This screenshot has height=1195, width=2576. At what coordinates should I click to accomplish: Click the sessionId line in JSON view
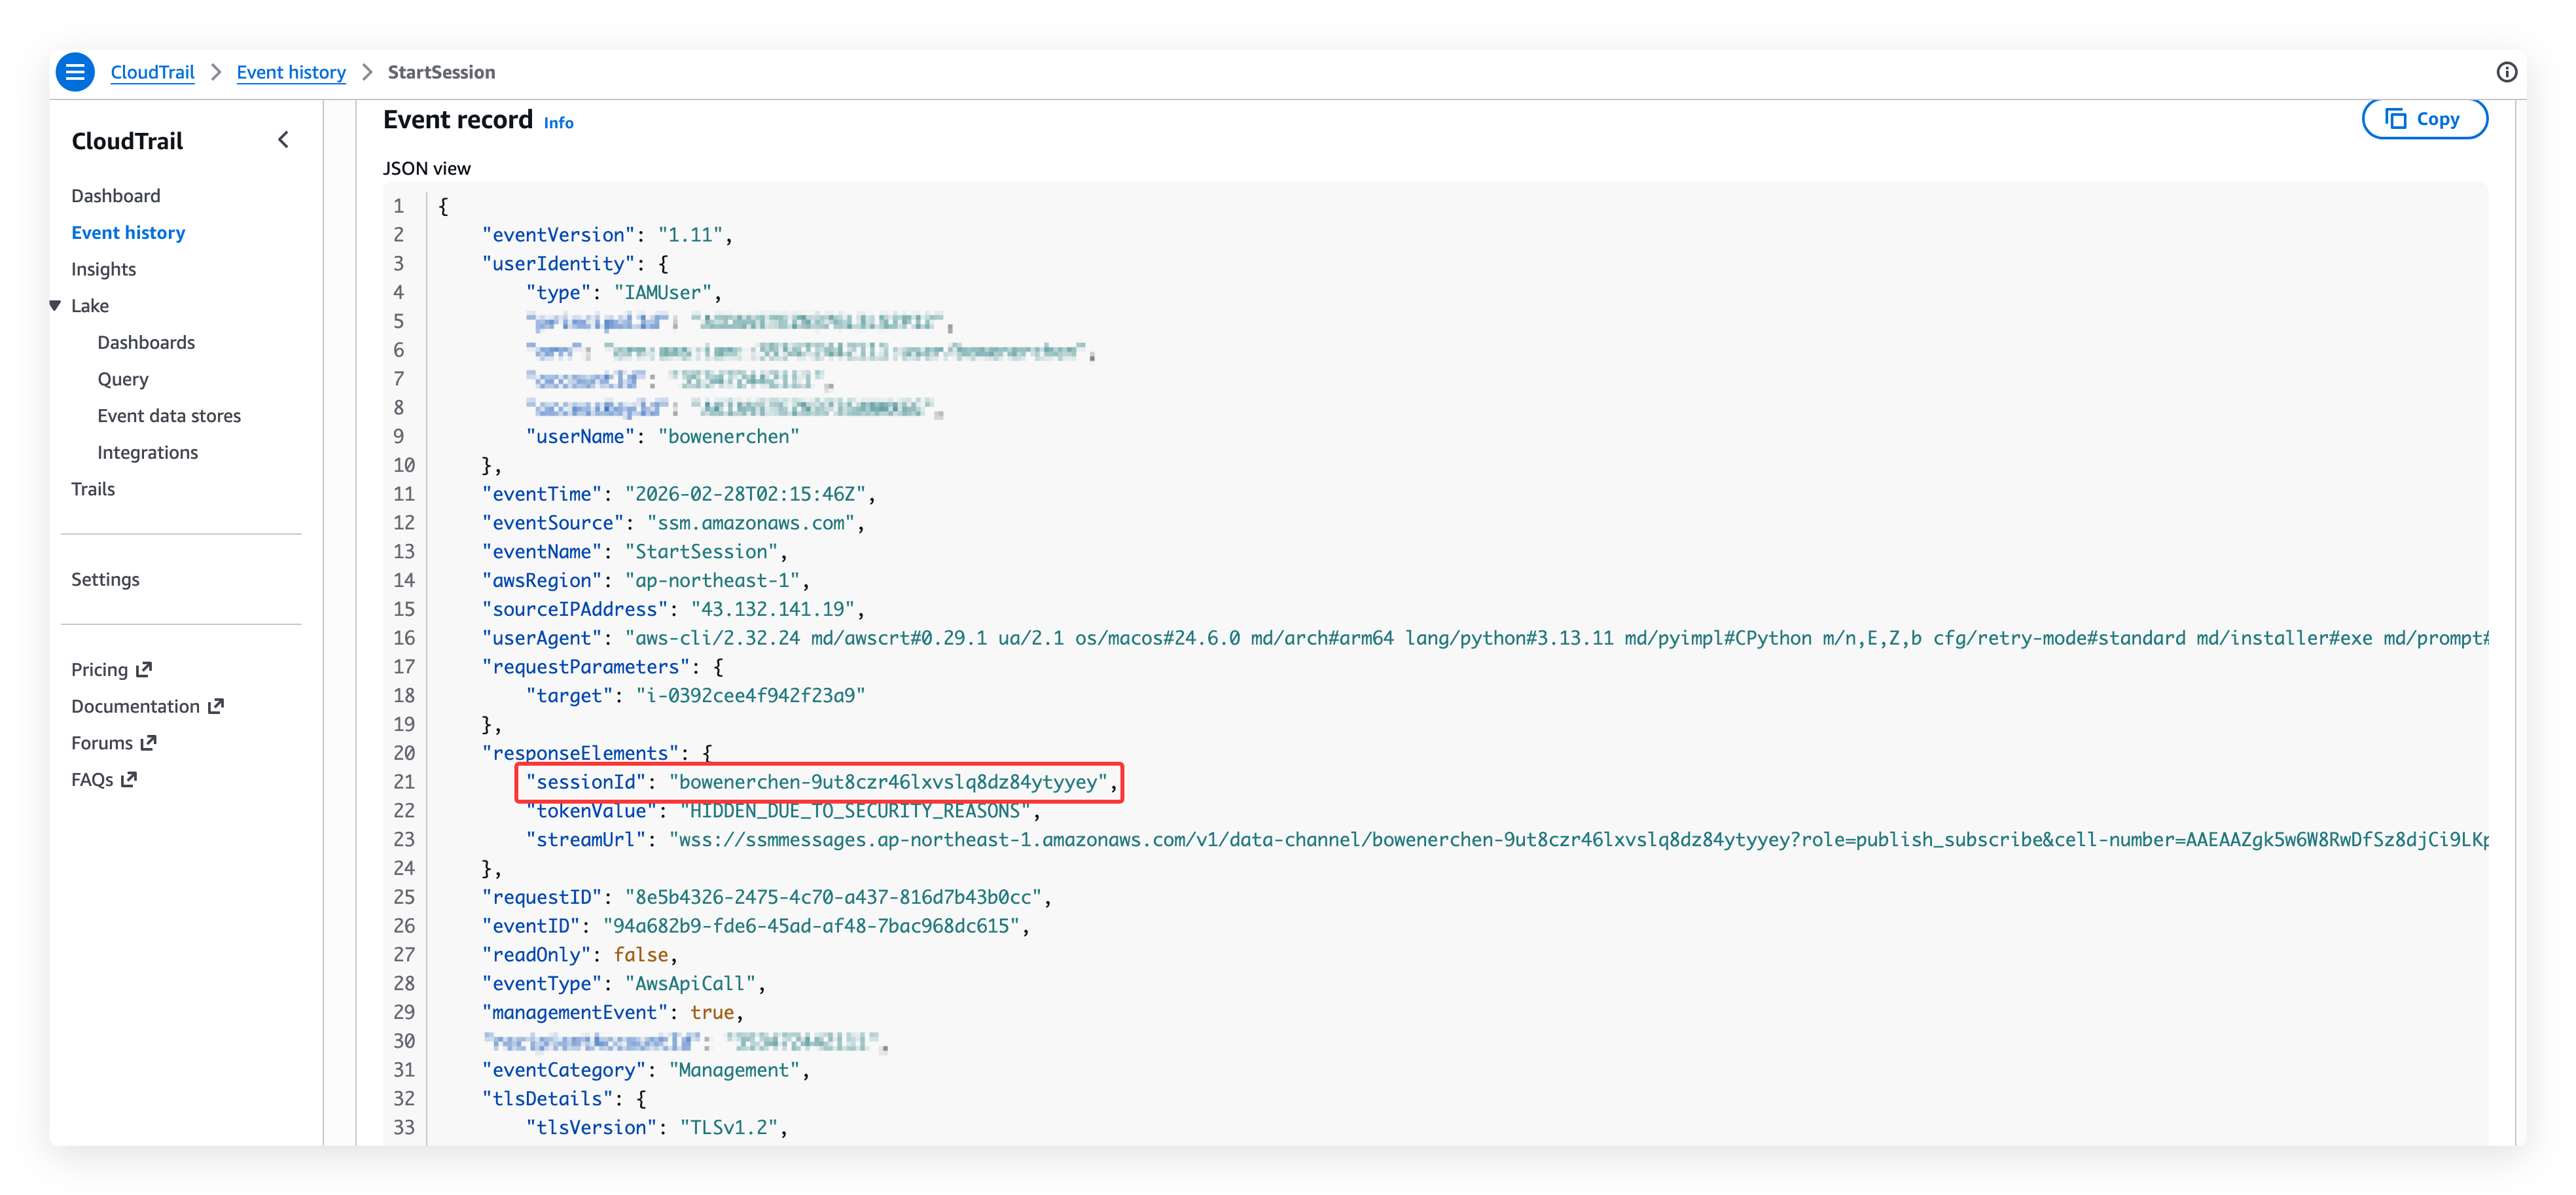click(818, 782)
